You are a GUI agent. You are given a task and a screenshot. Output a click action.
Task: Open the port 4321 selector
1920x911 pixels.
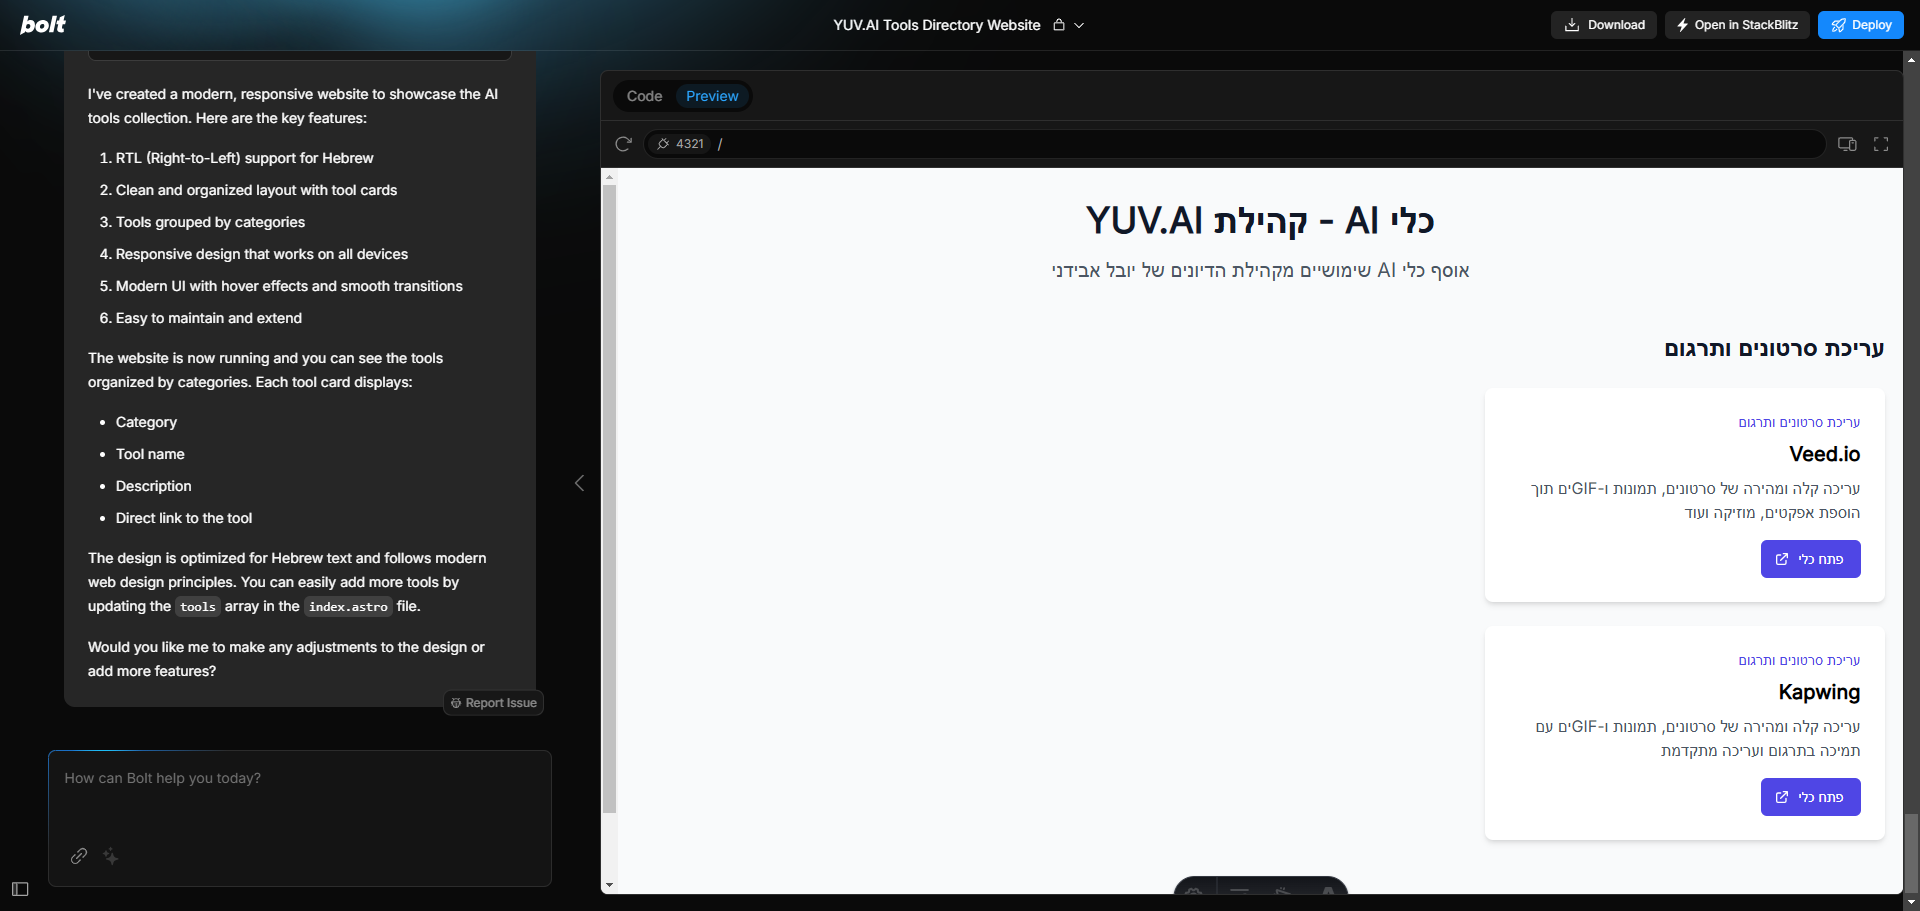tap(680, 144)
